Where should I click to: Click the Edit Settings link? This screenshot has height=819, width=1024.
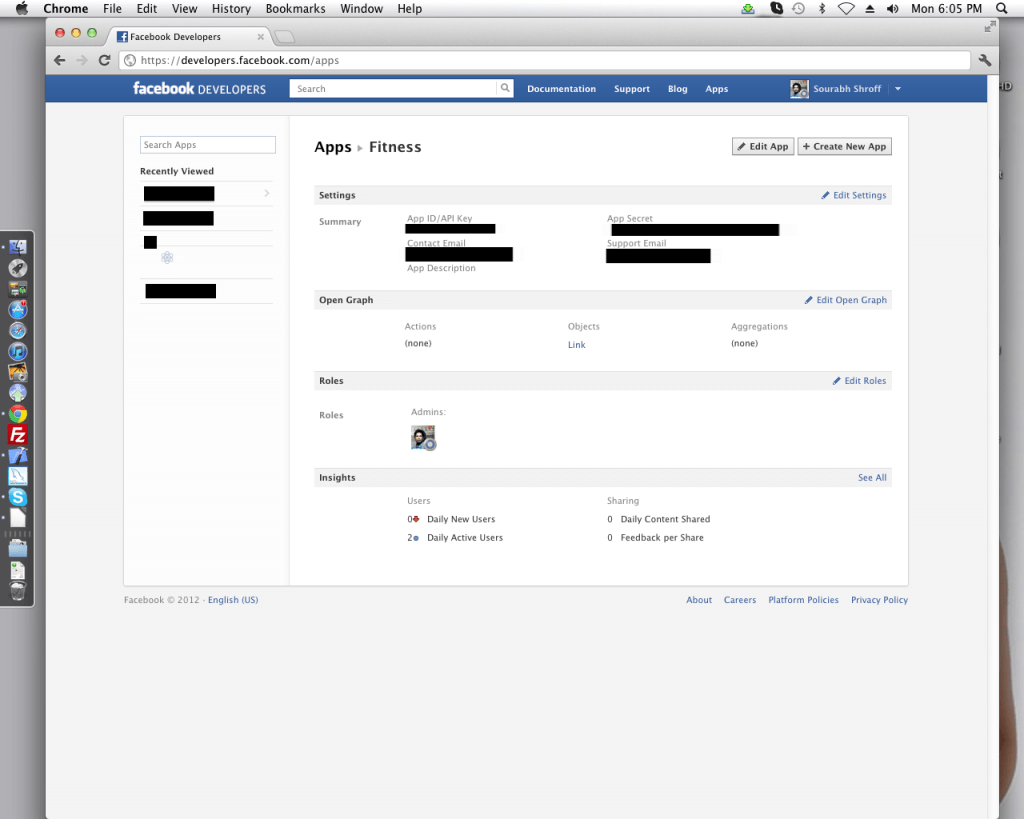coord(854,195)
